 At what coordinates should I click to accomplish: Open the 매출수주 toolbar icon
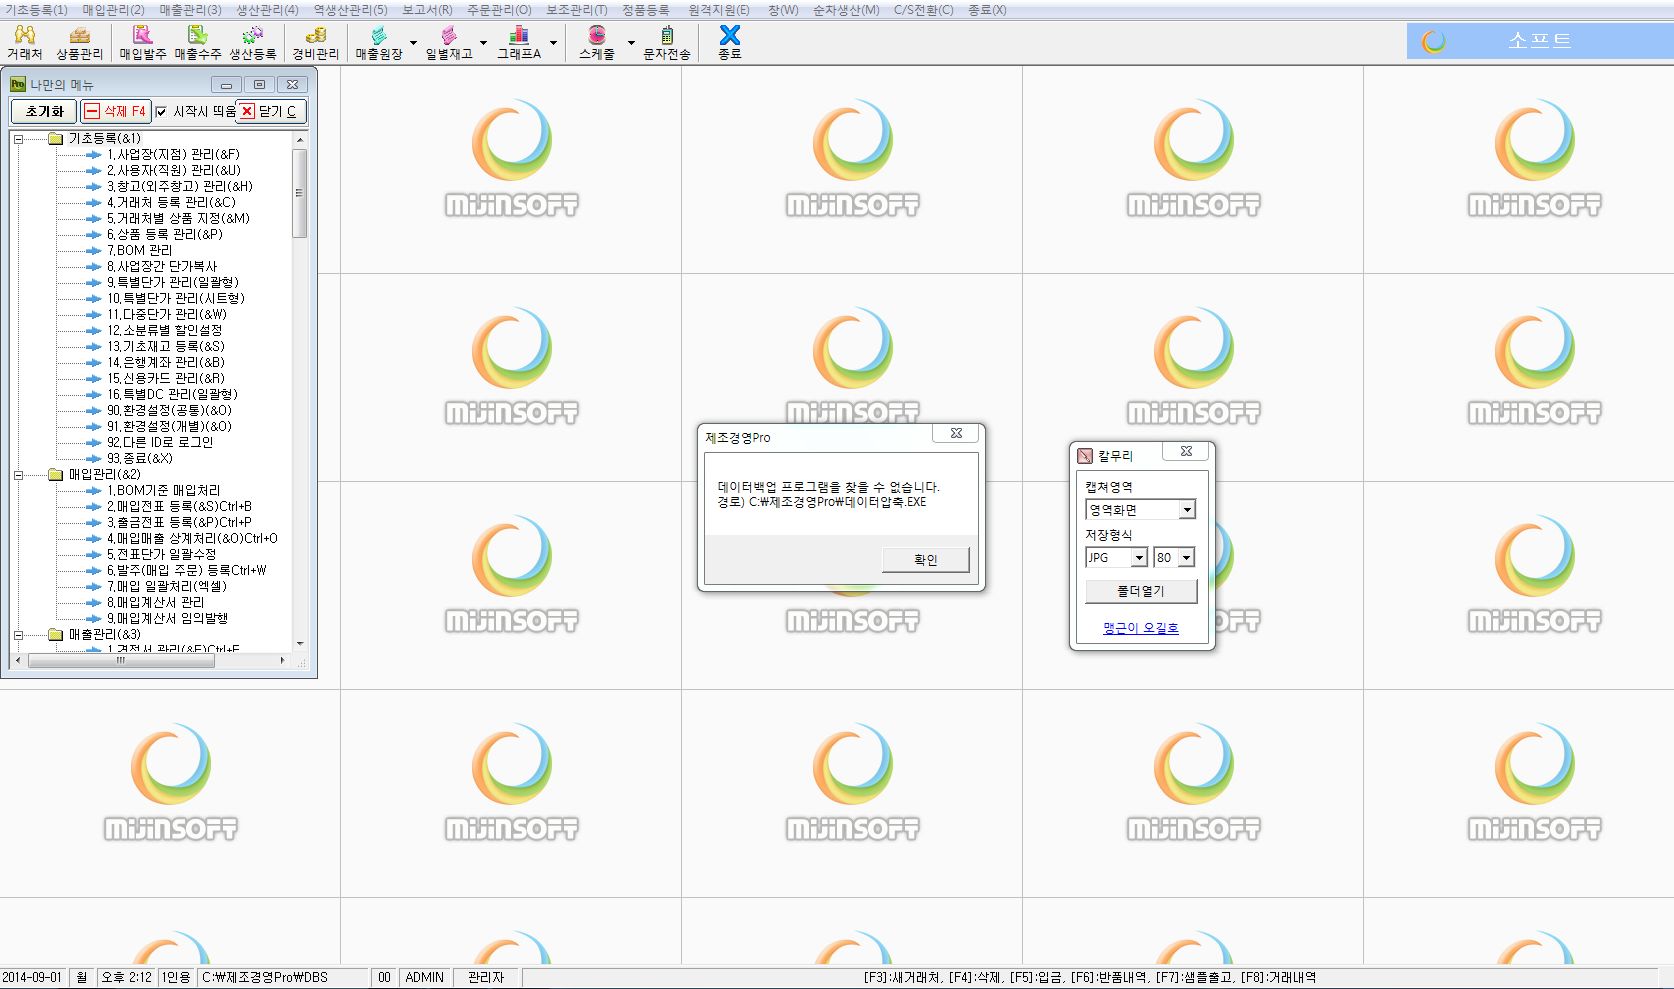coord(198,43)
